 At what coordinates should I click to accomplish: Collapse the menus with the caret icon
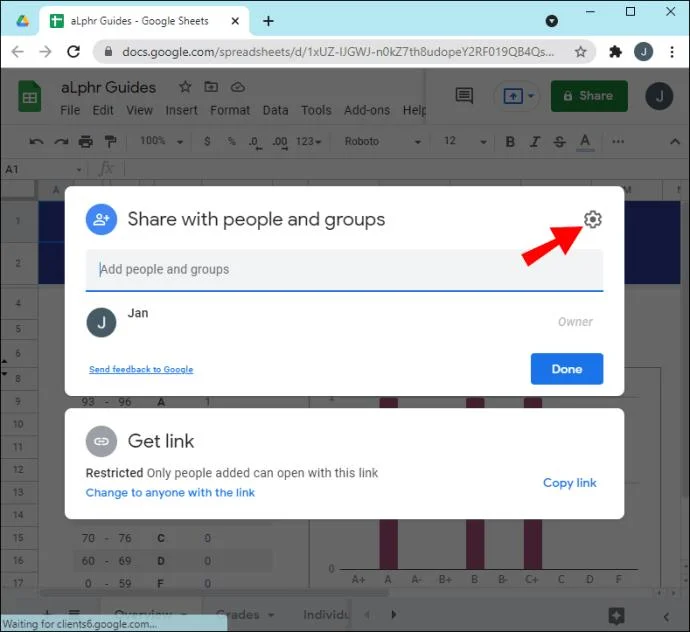pos(675,141)
